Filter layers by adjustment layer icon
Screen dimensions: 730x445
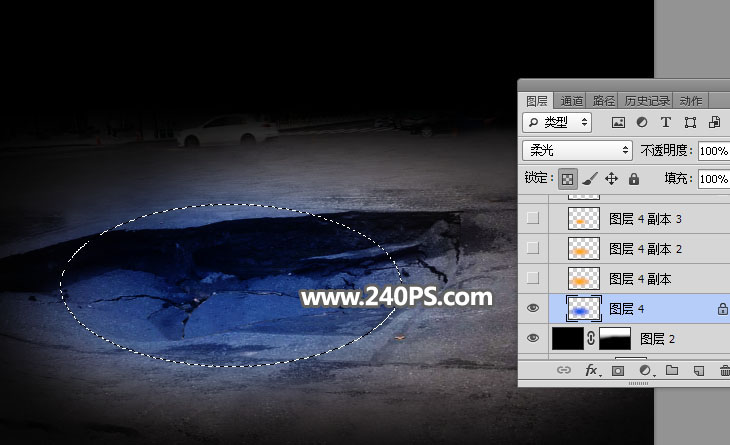pos(642,122)
